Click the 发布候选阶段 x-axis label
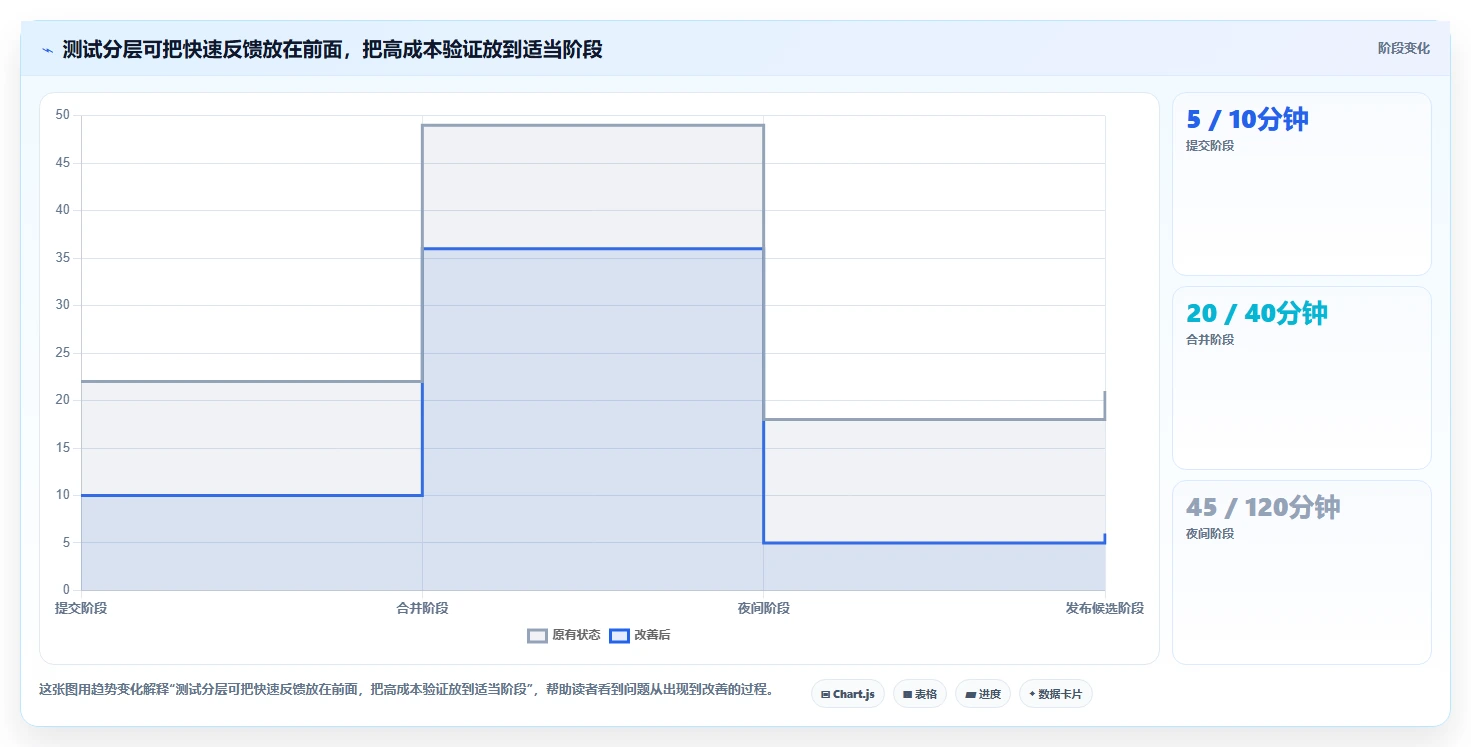This screenshot has height=747, width=1471. pyautogui.click(x=1105, y=608)
